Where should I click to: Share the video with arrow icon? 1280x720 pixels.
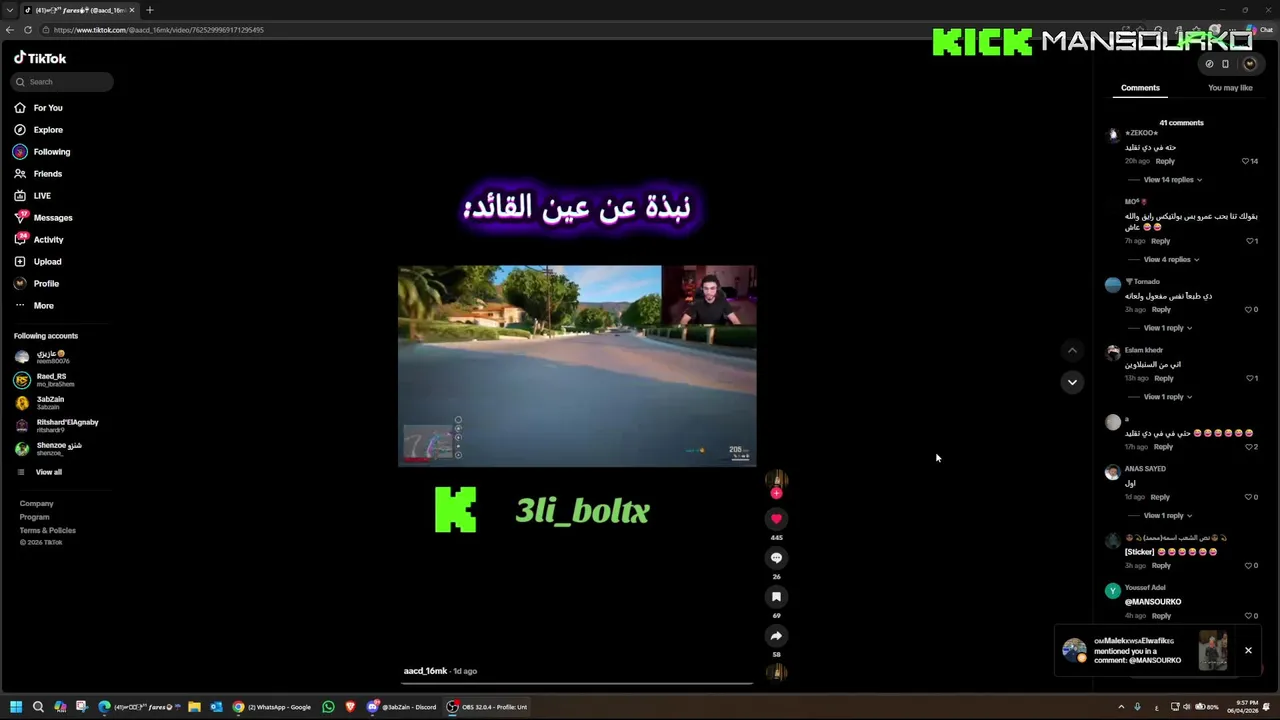coord(776,636)
